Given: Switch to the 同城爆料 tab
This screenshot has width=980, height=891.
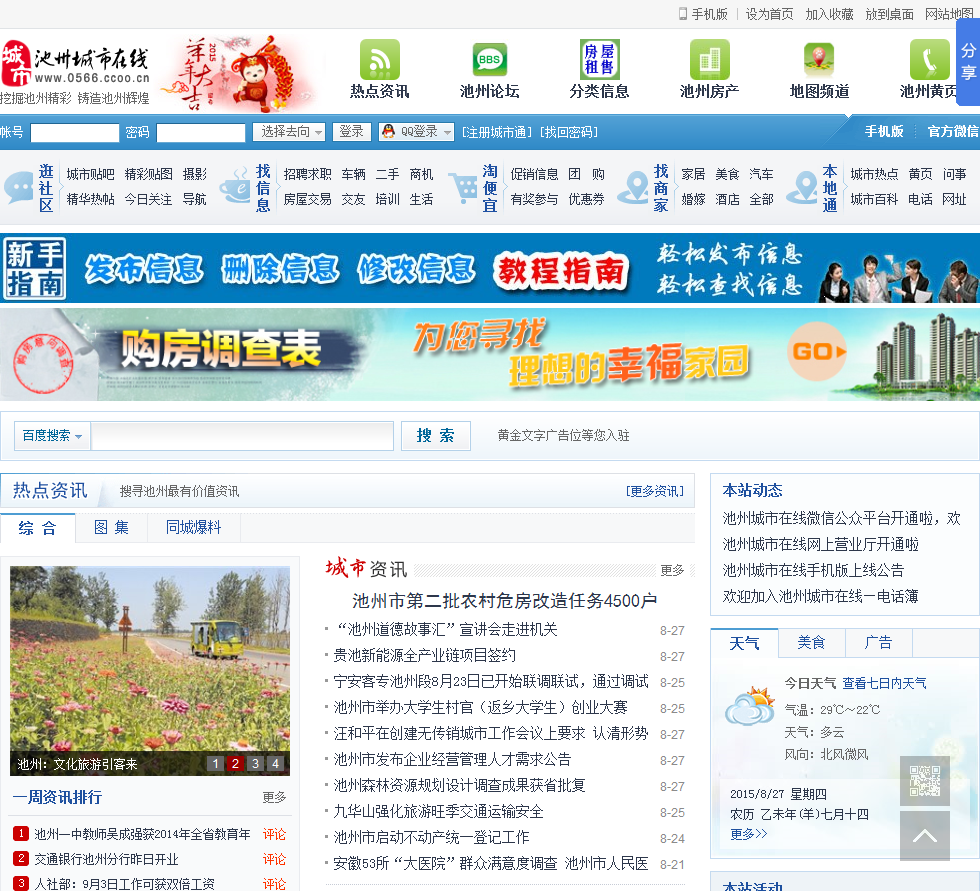Looking at the screenshot, I should pyautogui.click(x=194, y=528).
